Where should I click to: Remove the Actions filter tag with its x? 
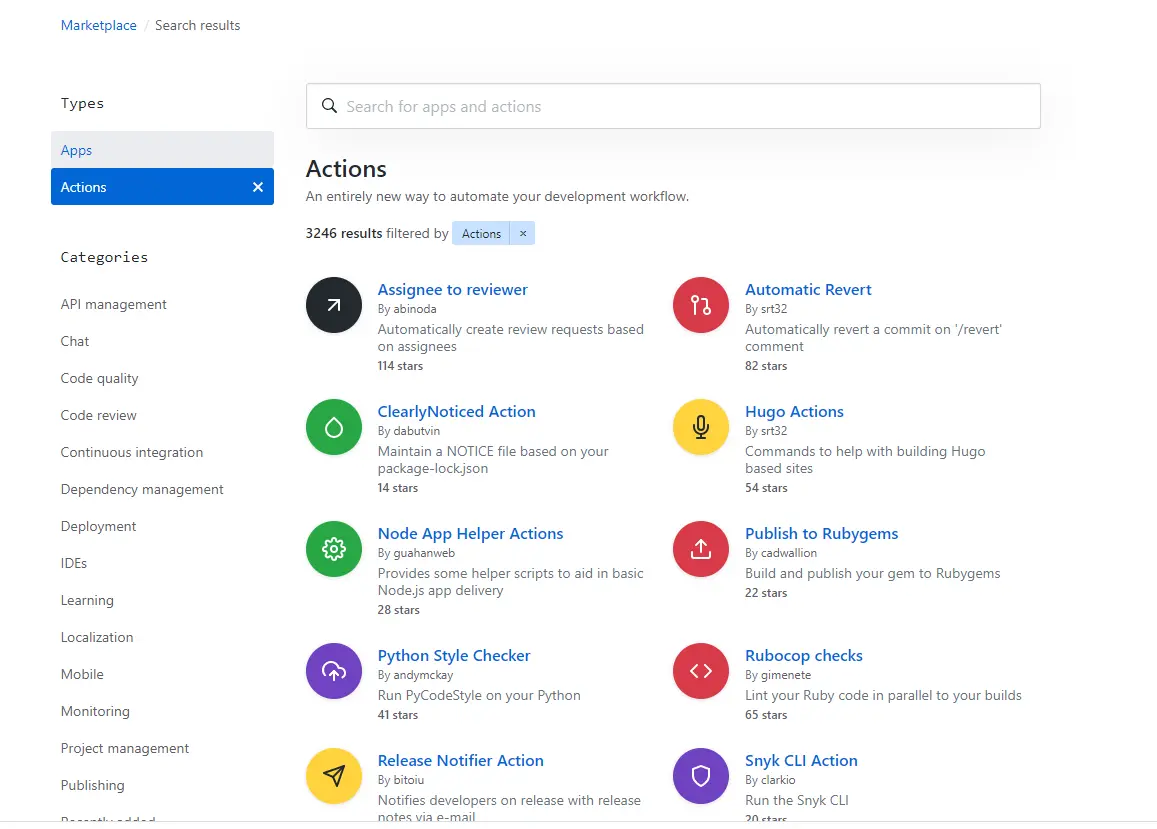click(x=522, y=233)
